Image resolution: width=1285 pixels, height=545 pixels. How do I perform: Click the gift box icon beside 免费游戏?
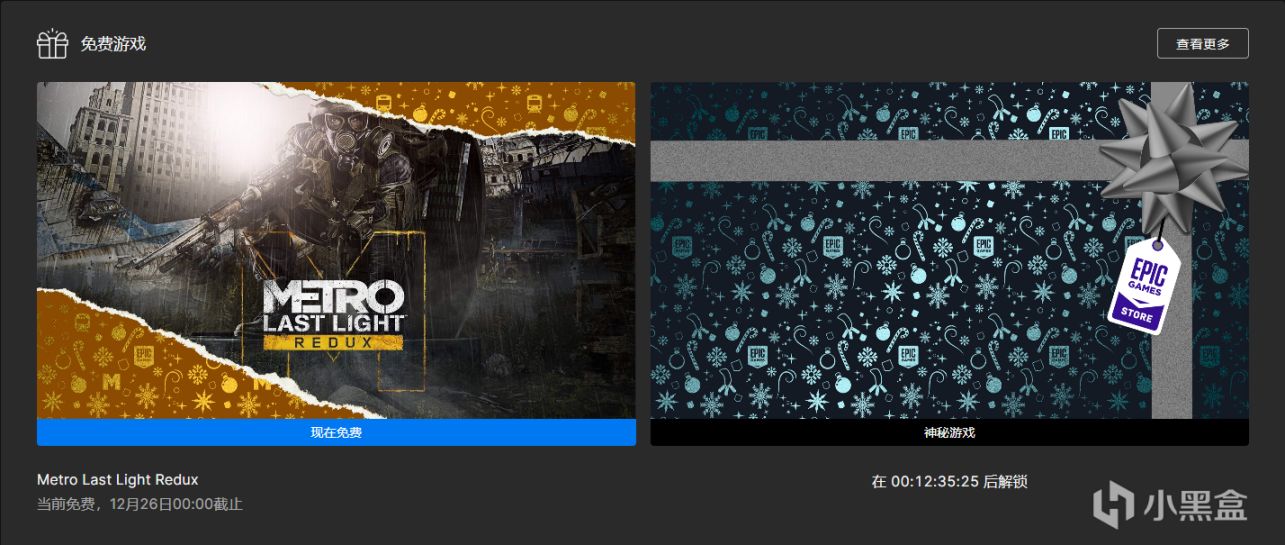[x=52, y=44]
